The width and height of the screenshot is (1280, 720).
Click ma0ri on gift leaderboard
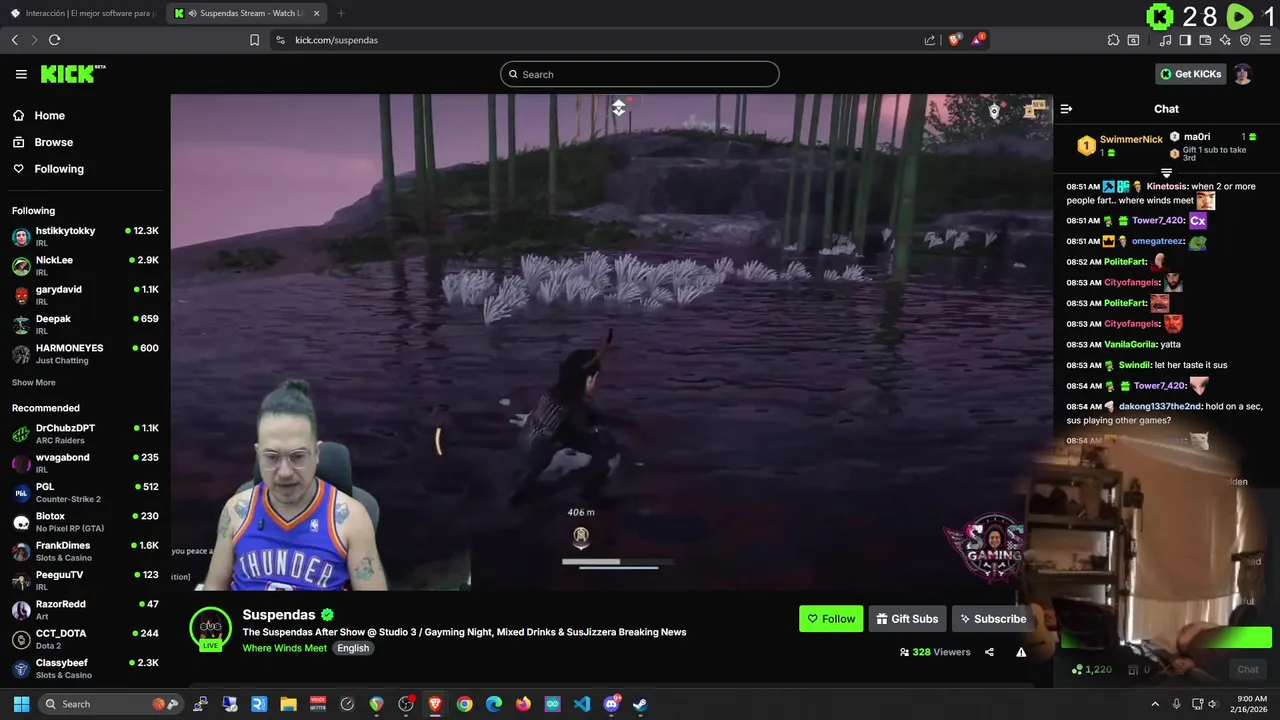tap(1197, 137)
